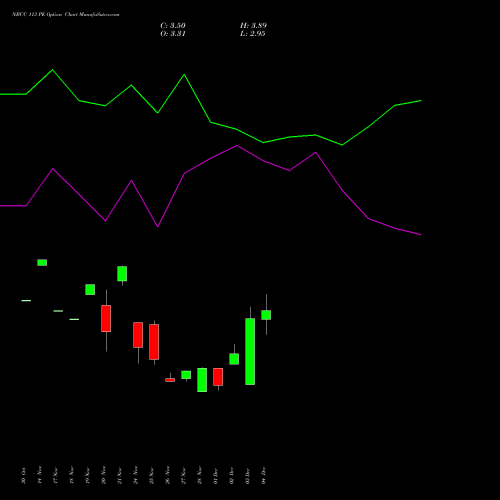
Task: Select the 30 Oct date label
Action: [24, 476]
